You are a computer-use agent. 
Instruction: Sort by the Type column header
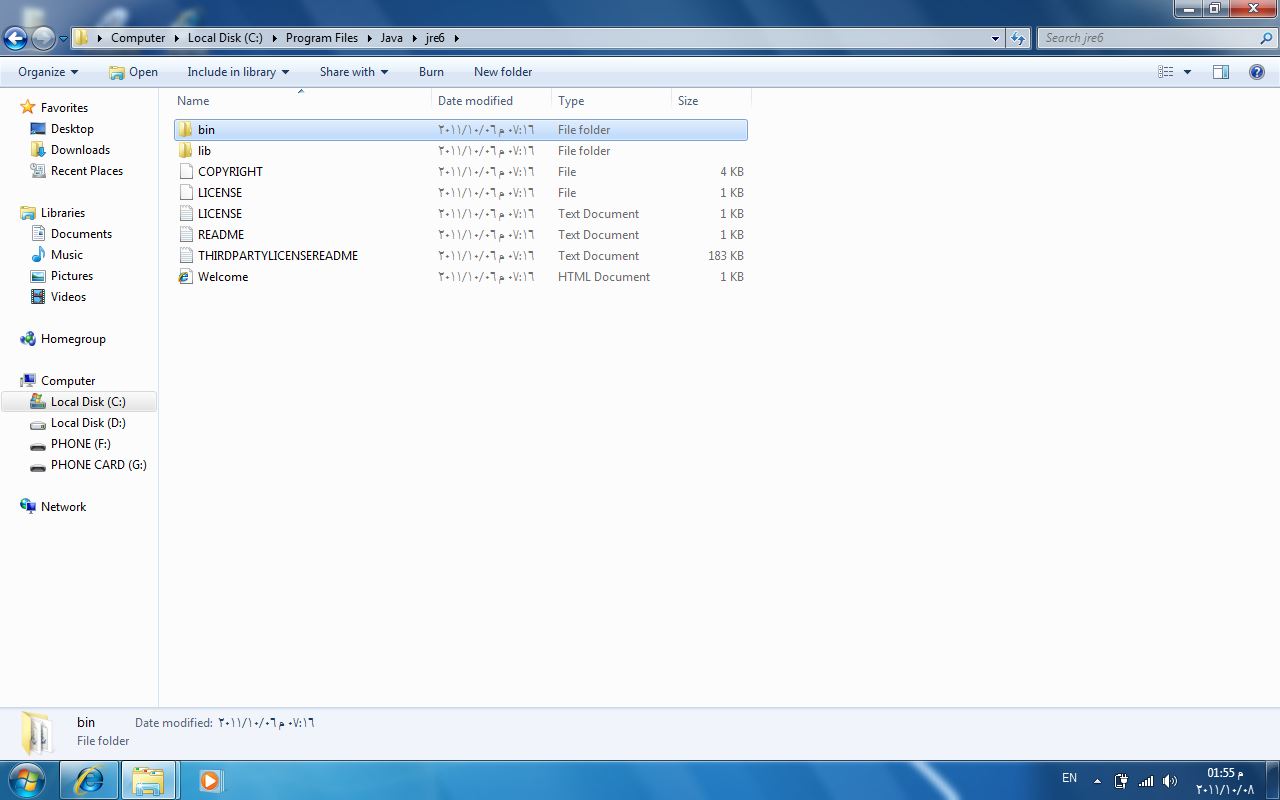pyautogui.click(x=611, y=101)
